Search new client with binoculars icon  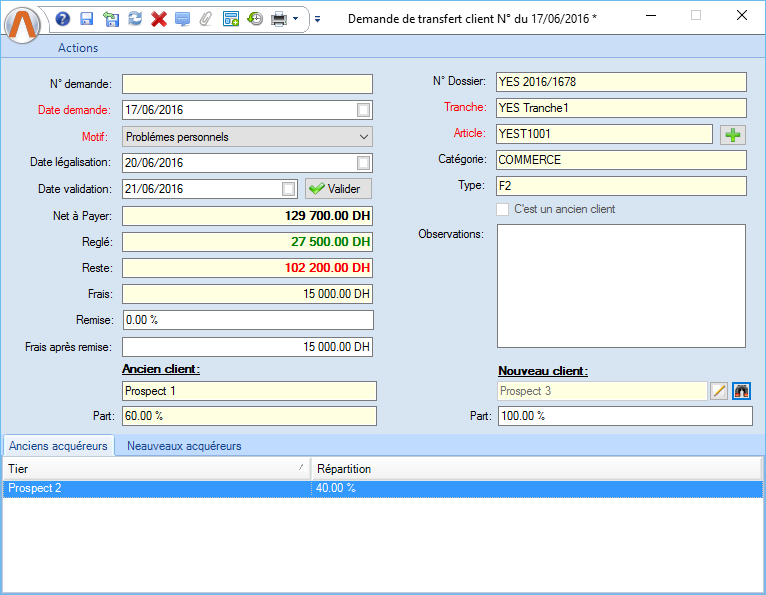point(741,391)
